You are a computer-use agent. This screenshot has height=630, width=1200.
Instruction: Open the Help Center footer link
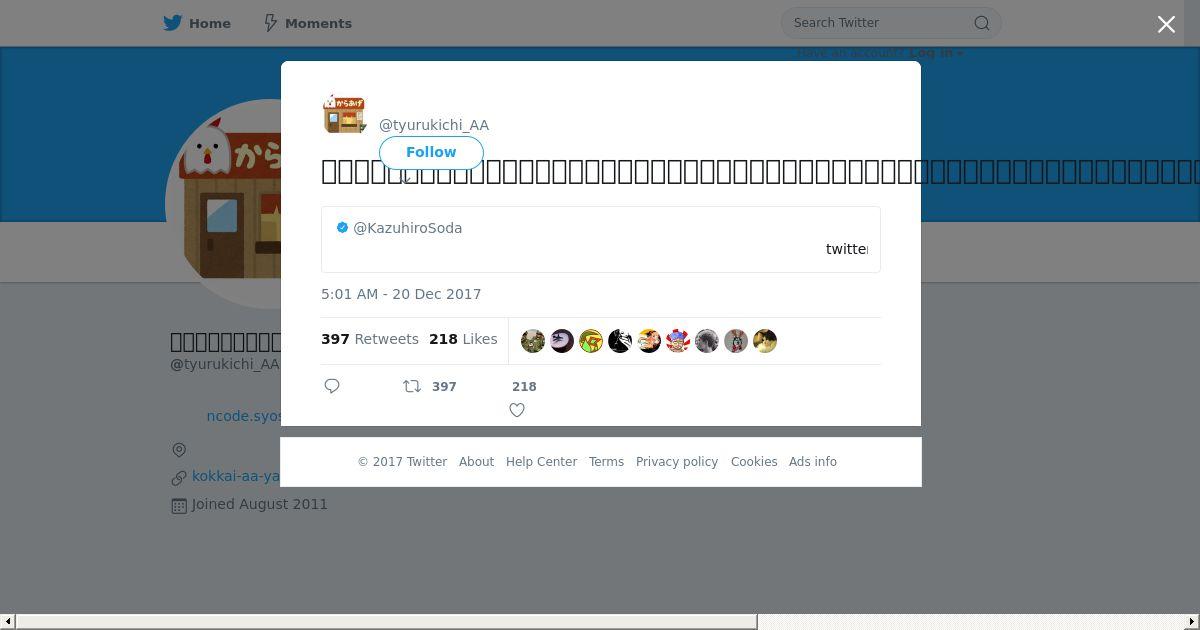click(541, 462)
